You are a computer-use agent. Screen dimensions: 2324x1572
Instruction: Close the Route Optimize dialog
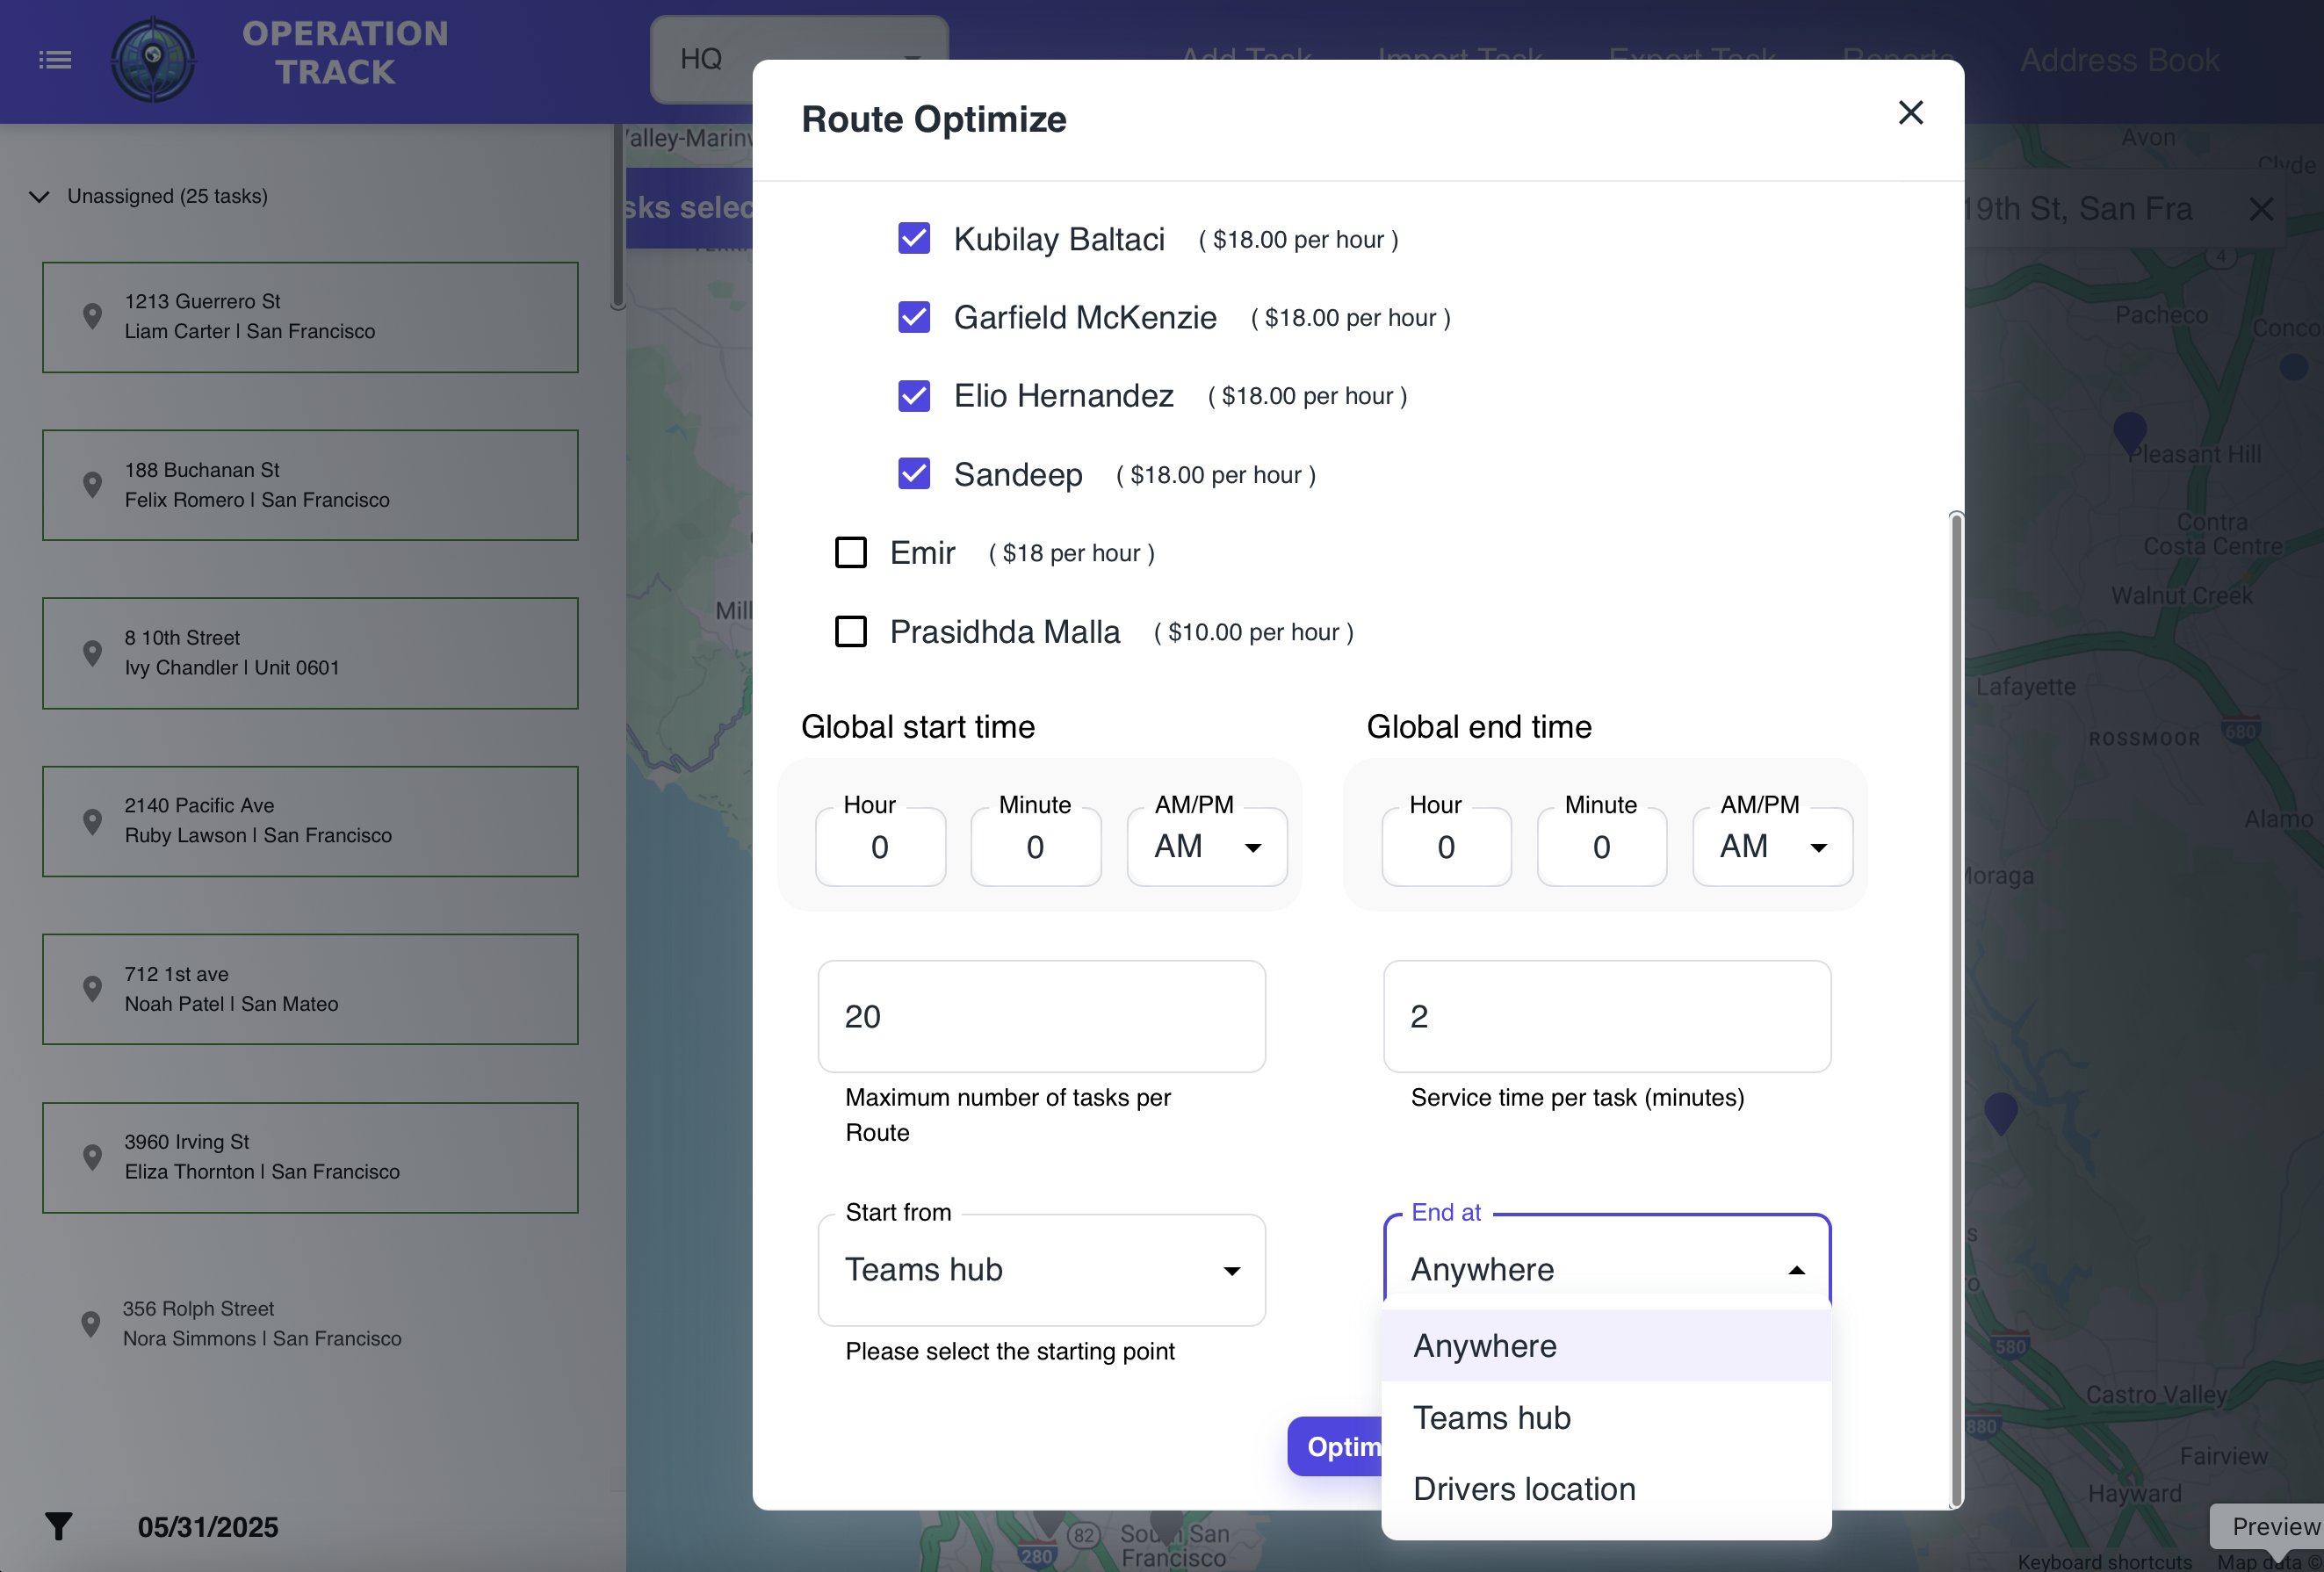tap(1910, 113)
